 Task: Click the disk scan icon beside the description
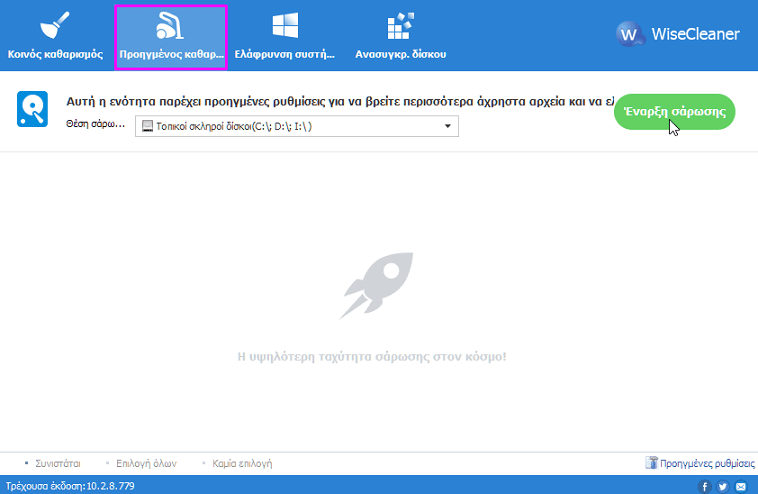click(x=32, y=109)
